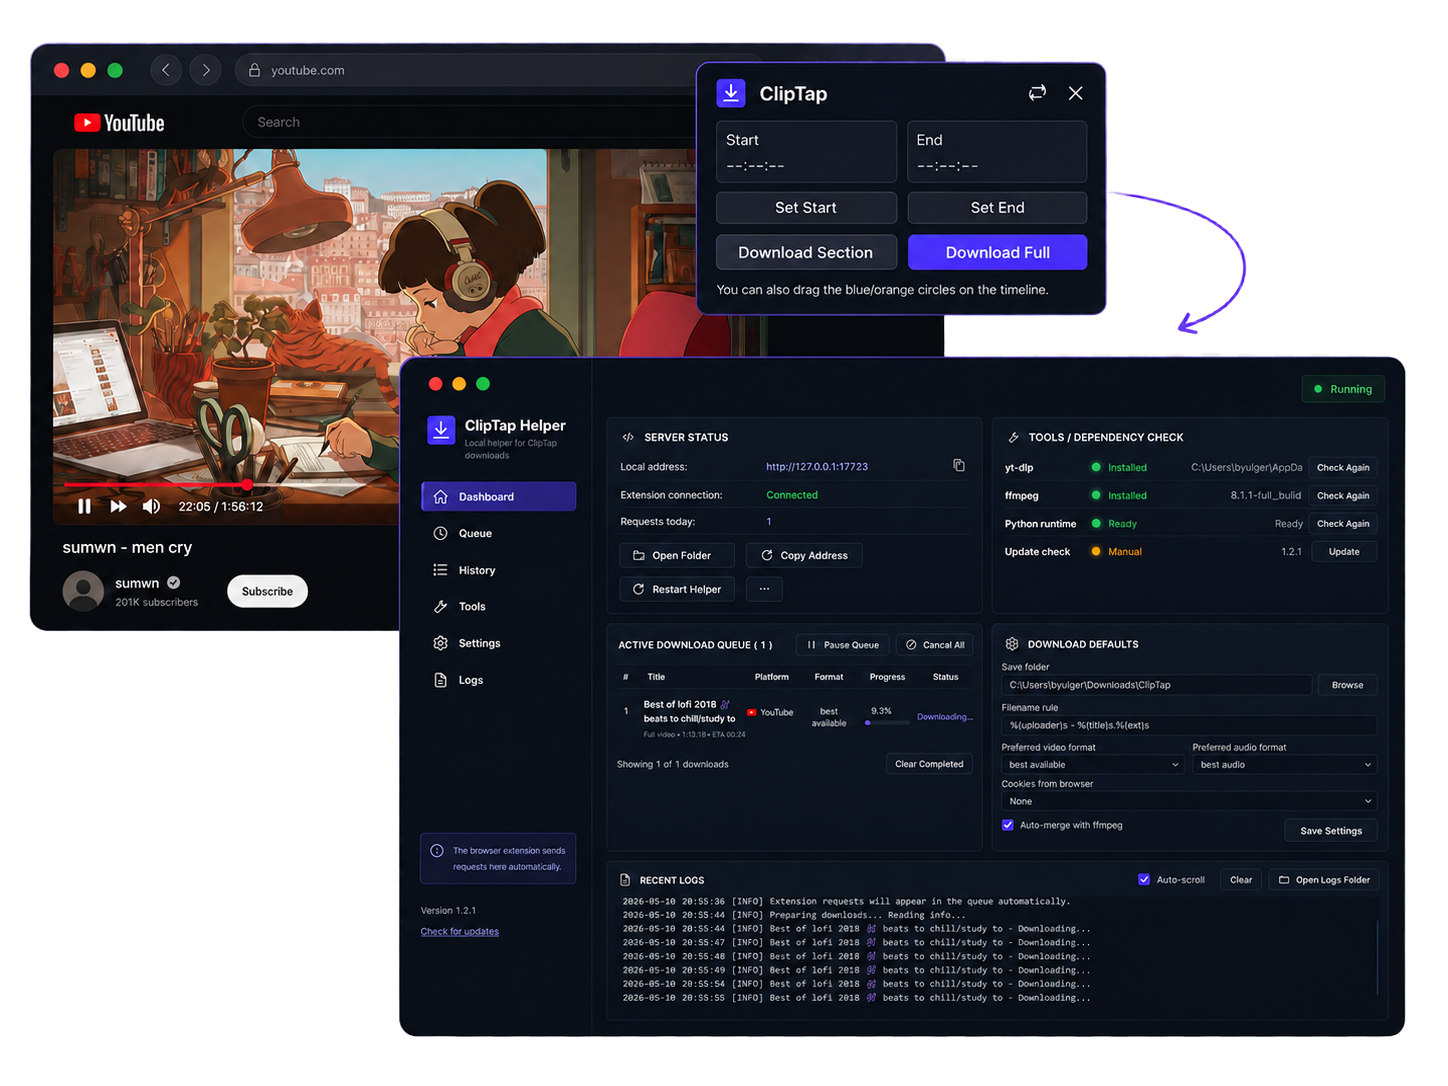Click the Set End button
Screen dimensions: 1448x1086
(997, 208)
